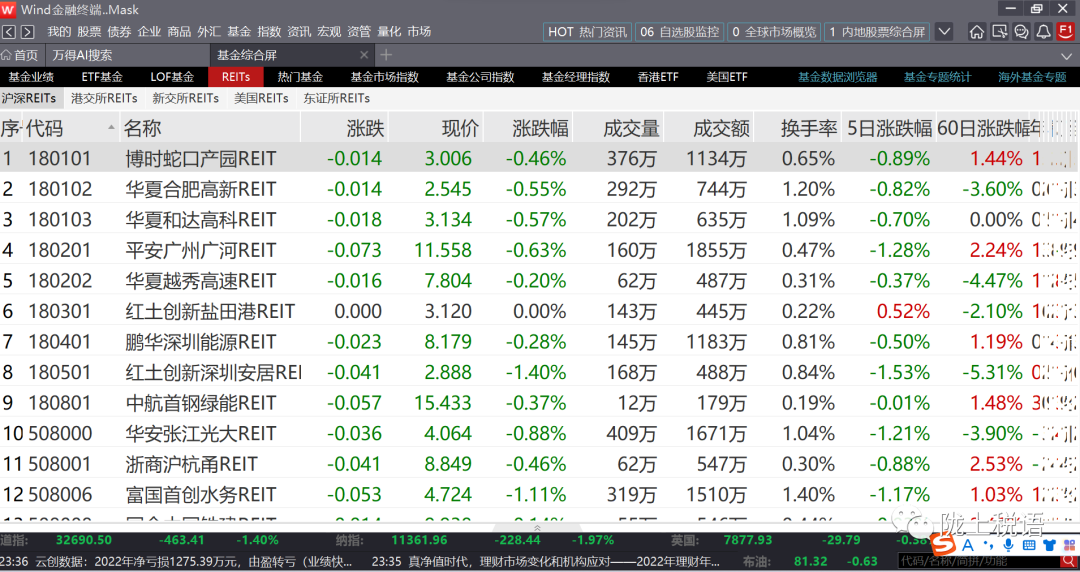Select the ETF基金 tab

[102, 77]
